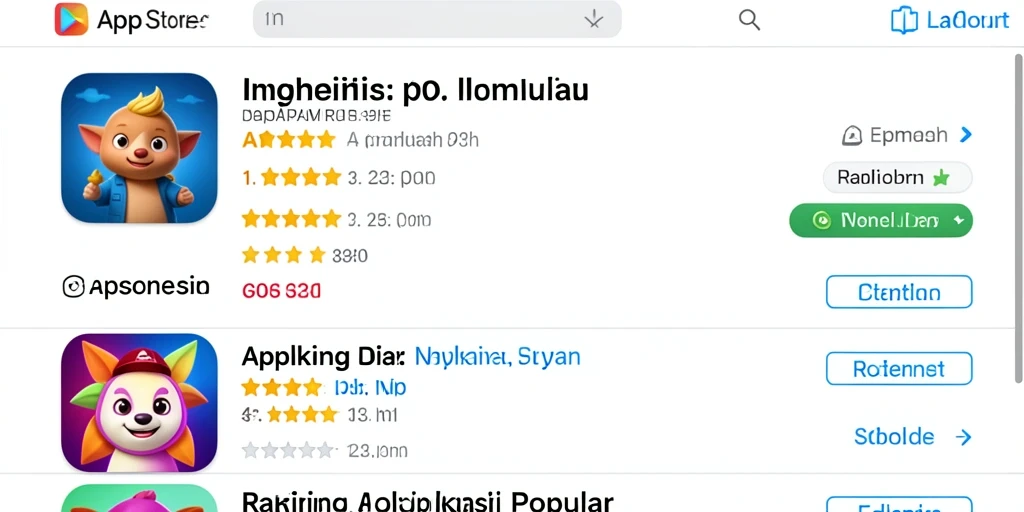
Task: Open the Naykainal Styan blue link
Action: tap(497, 357)
